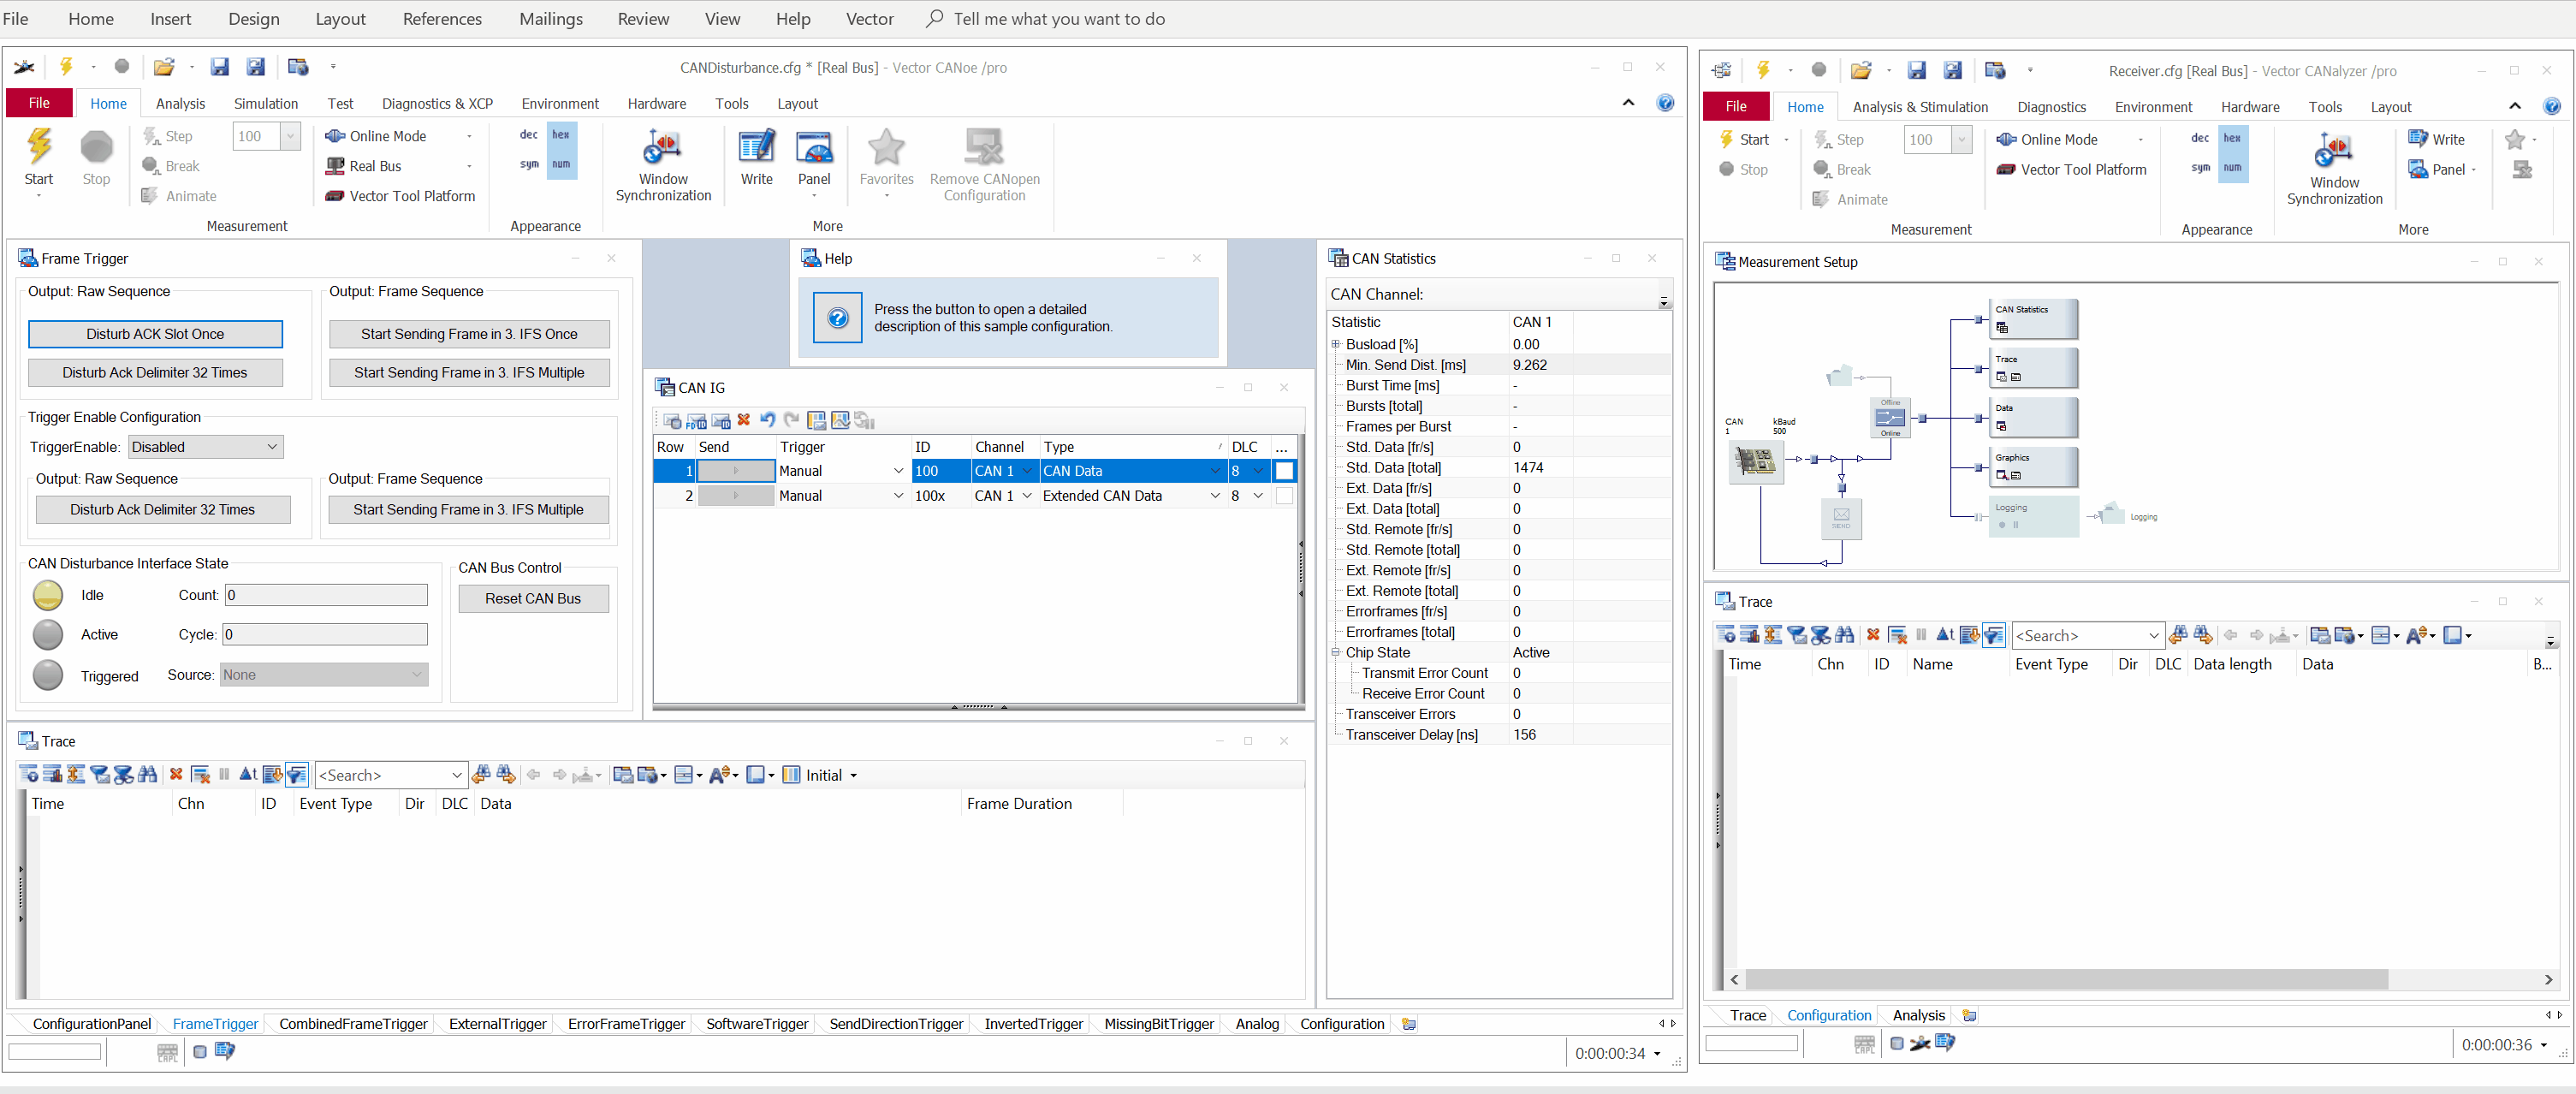The height and width of the screenshot is (1094, 2576).
Task: Click the Favorites star icon in CANoe
Action: click(886, 148)
